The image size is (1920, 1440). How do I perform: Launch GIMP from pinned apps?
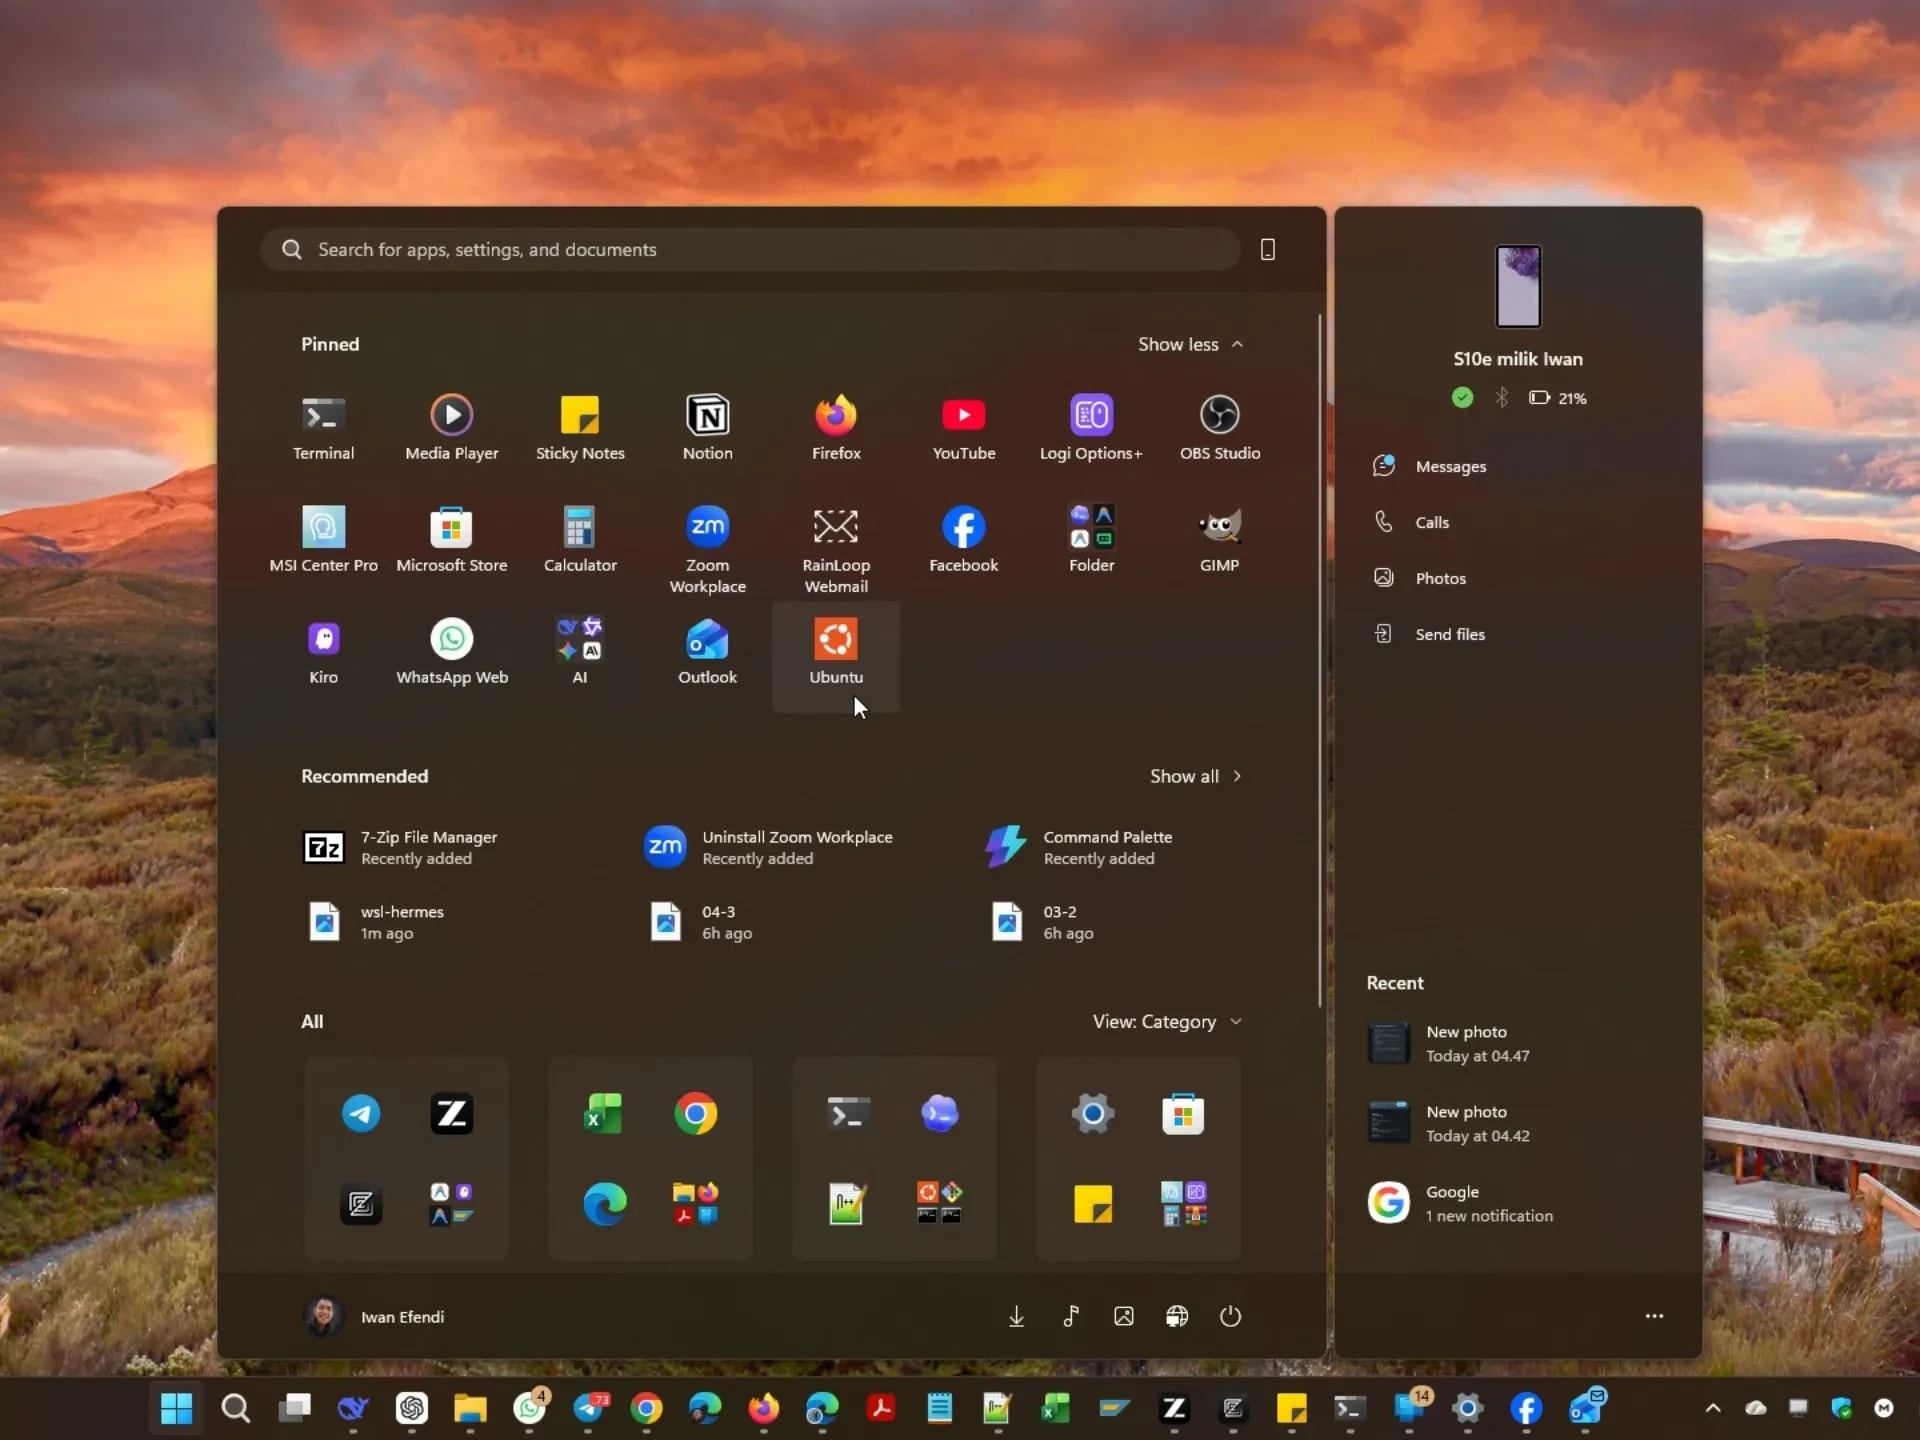(1219, 540)
